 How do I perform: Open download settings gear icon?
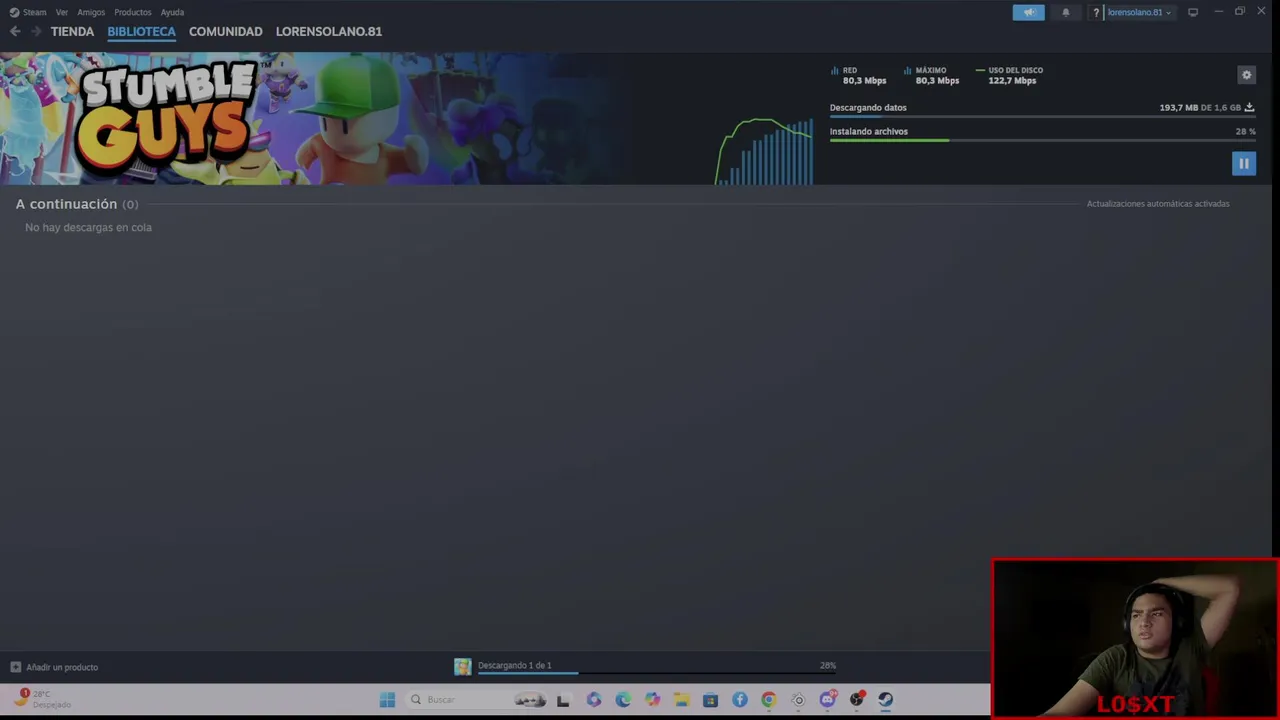coord(1246,75)
